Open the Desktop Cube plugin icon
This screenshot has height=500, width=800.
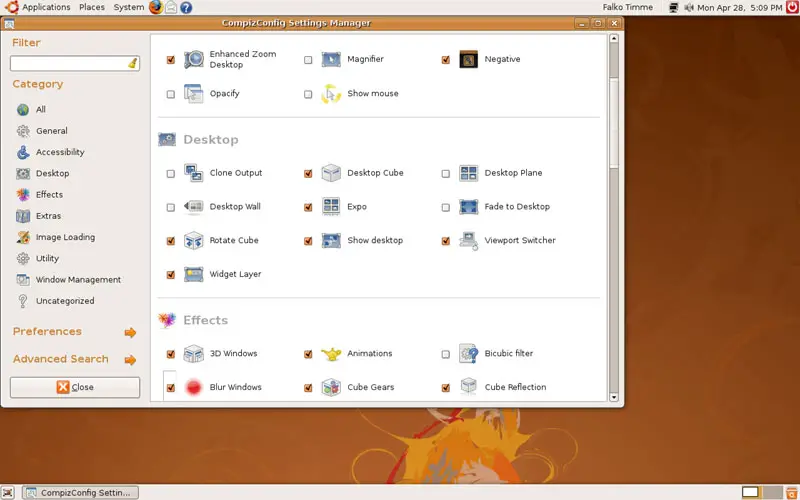tap(331, 173)
